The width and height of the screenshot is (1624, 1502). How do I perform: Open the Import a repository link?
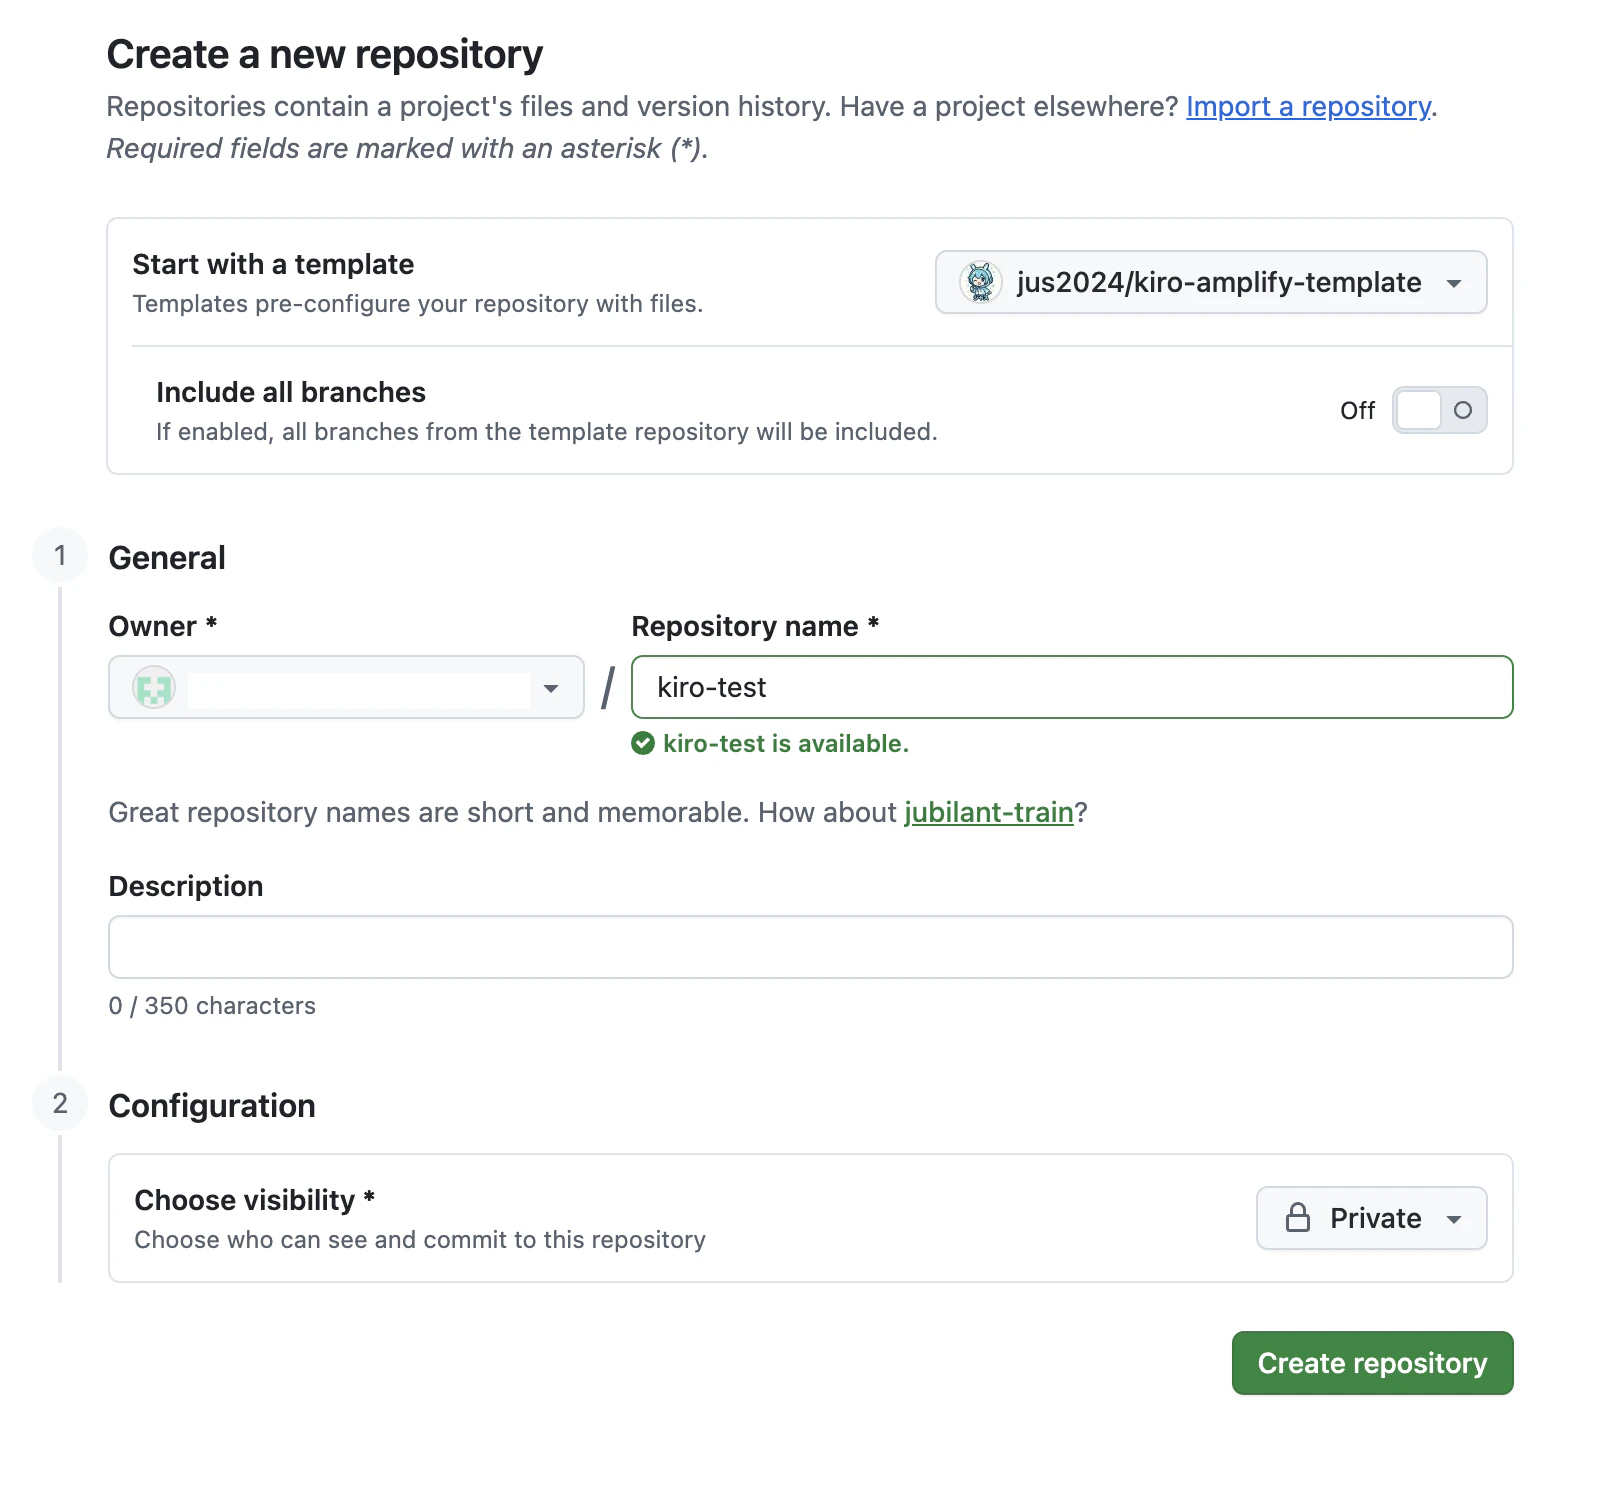[1308, 106]
